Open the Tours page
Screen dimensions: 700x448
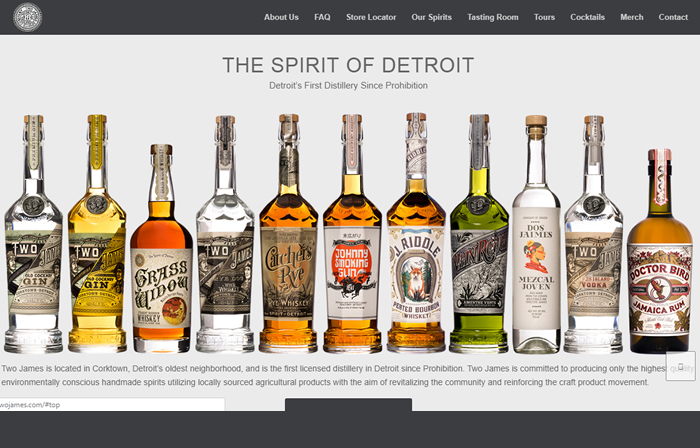coord(544,17)
